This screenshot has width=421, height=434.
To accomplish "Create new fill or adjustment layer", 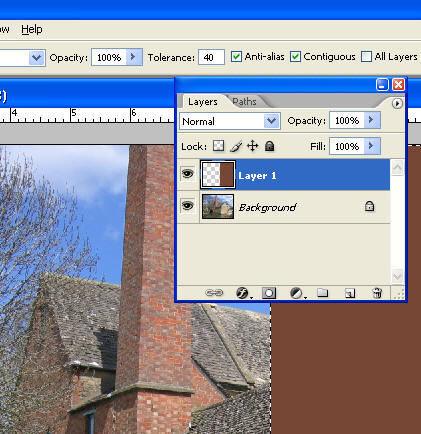I will pos(297,293).
